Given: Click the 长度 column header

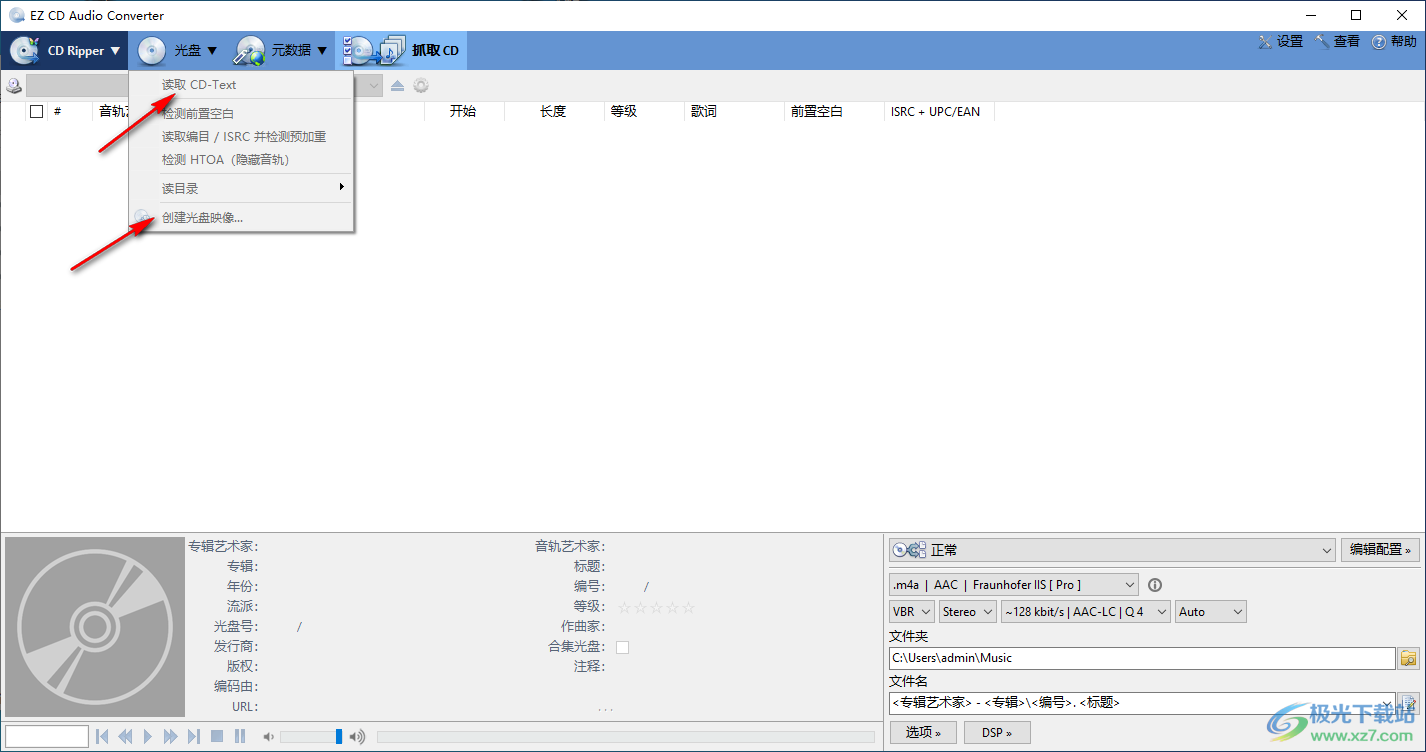Looking at the screenshot, I should 553,112.
